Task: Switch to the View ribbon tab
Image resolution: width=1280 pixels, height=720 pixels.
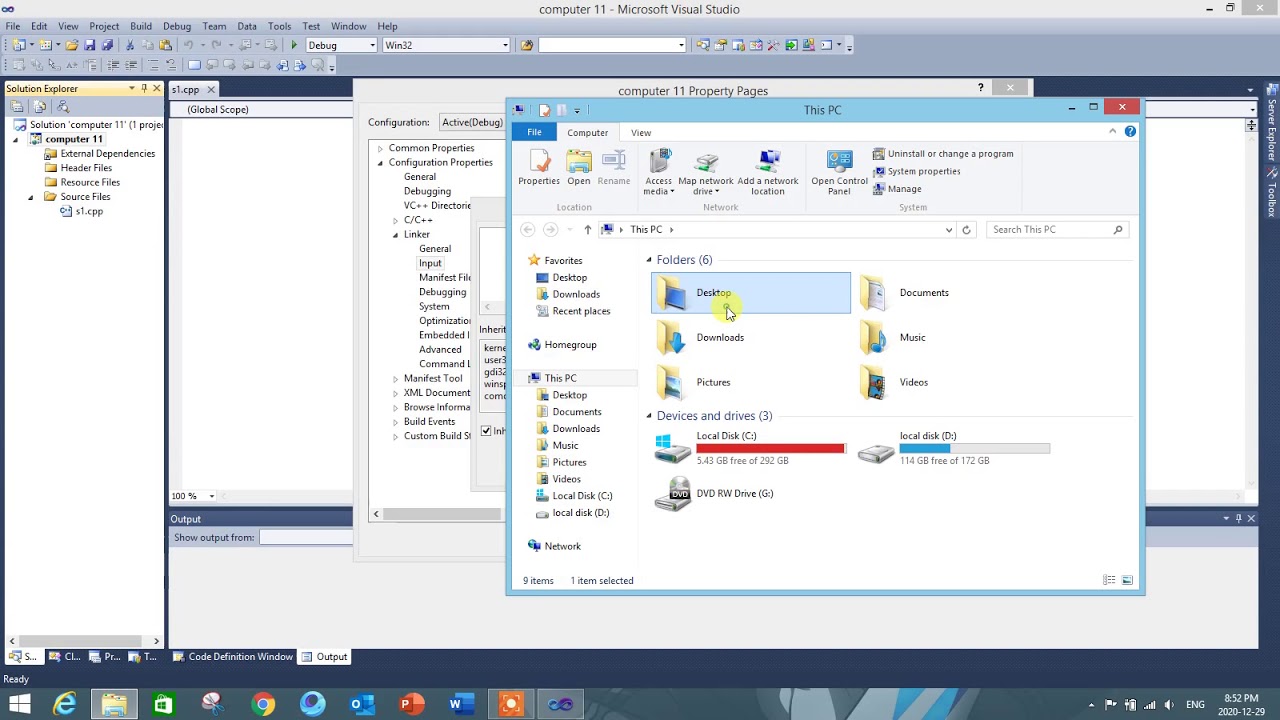Action: 641,132
